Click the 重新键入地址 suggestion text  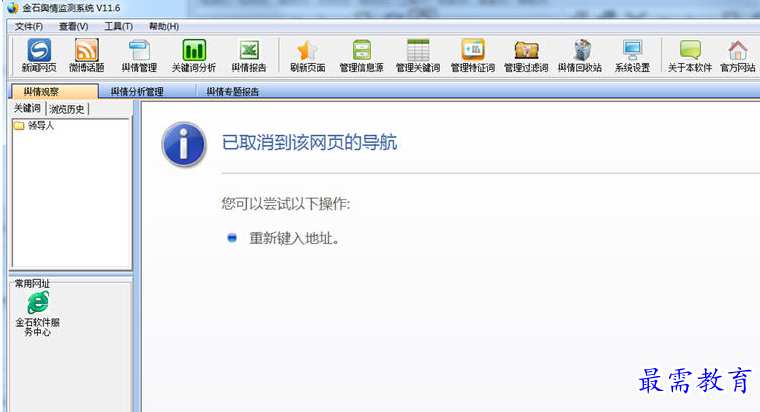point(294,238)
